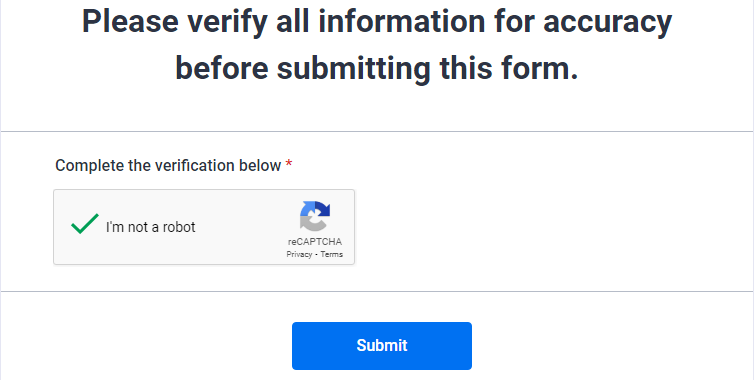Click the dash separator between Privacy and Terms
This screenshot has width=754, height=380.
coord(316,254)
